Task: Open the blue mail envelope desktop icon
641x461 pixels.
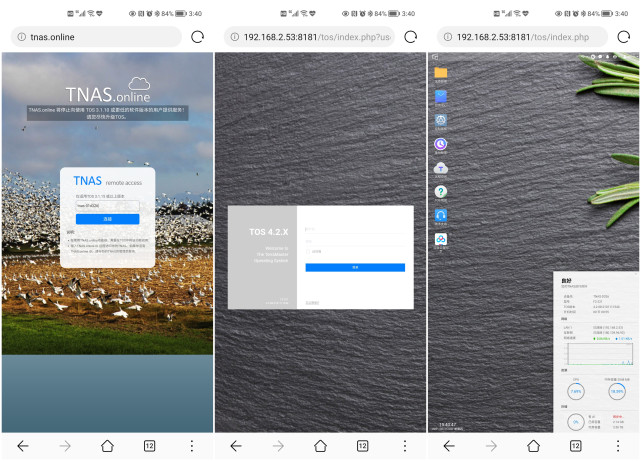Action: tap(440, 97)
